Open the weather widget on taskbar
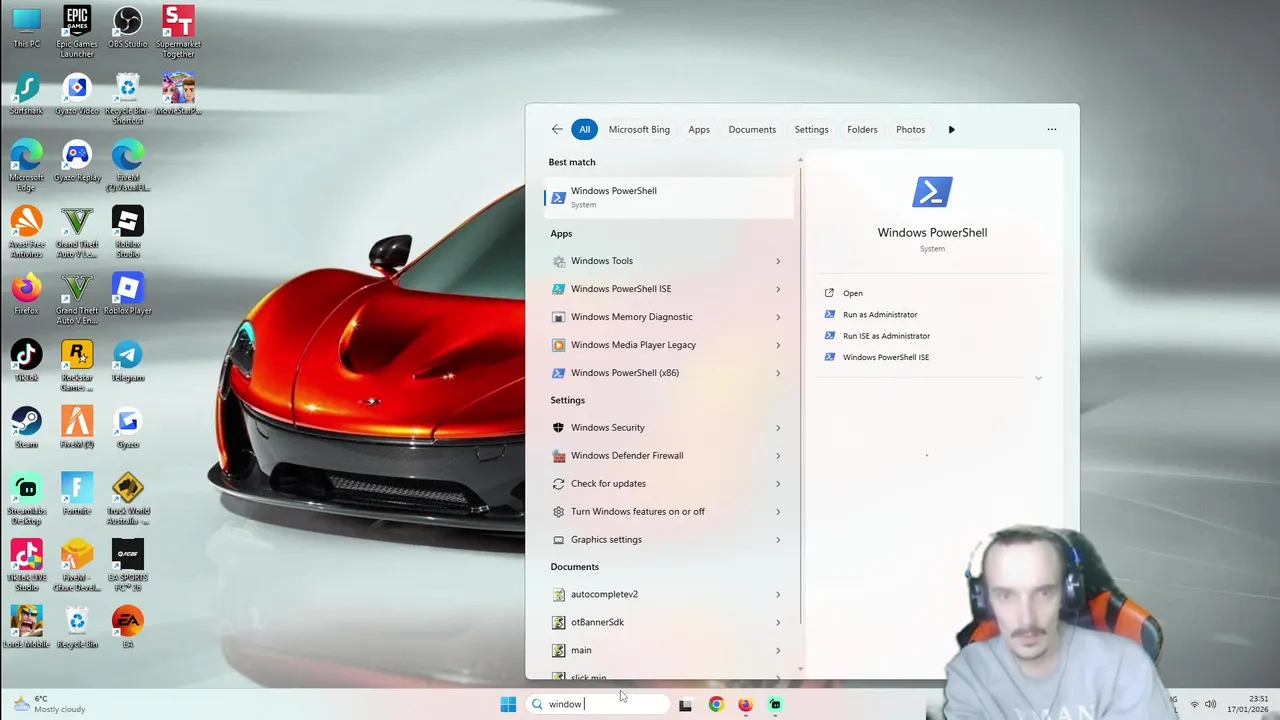Image resolution: width=1280 pixels, height=720 pixels. click(48, 704)
